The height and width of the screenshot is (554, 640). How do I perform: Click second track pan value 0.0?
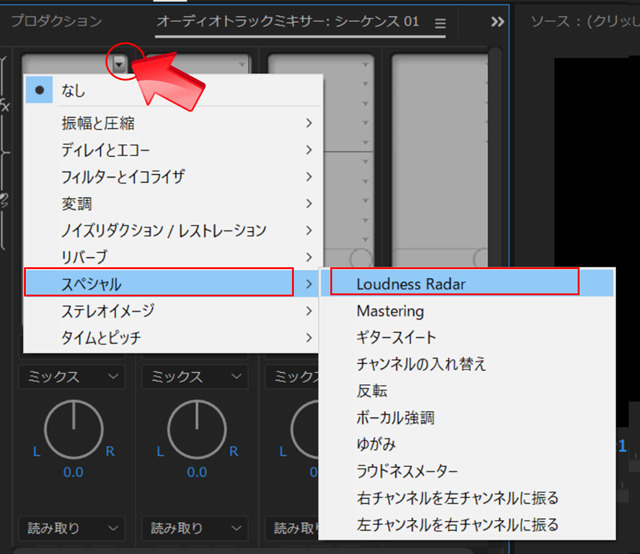197,472
